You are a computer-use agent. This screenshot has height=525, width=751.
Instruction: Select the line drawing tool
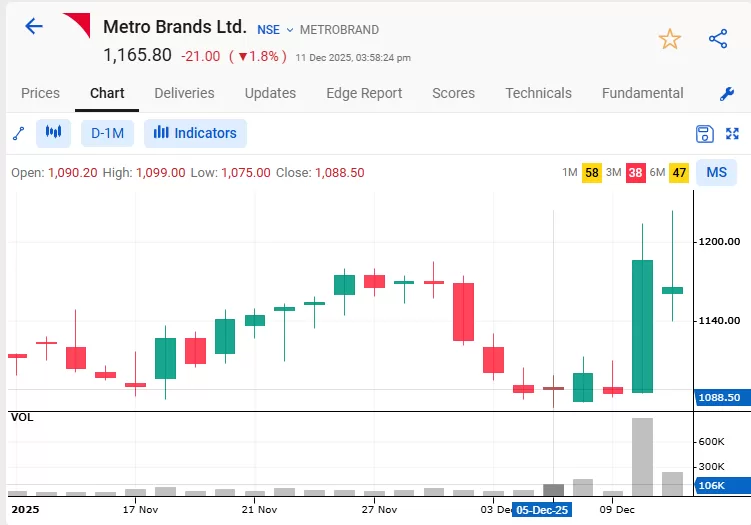tap(19, 133)
